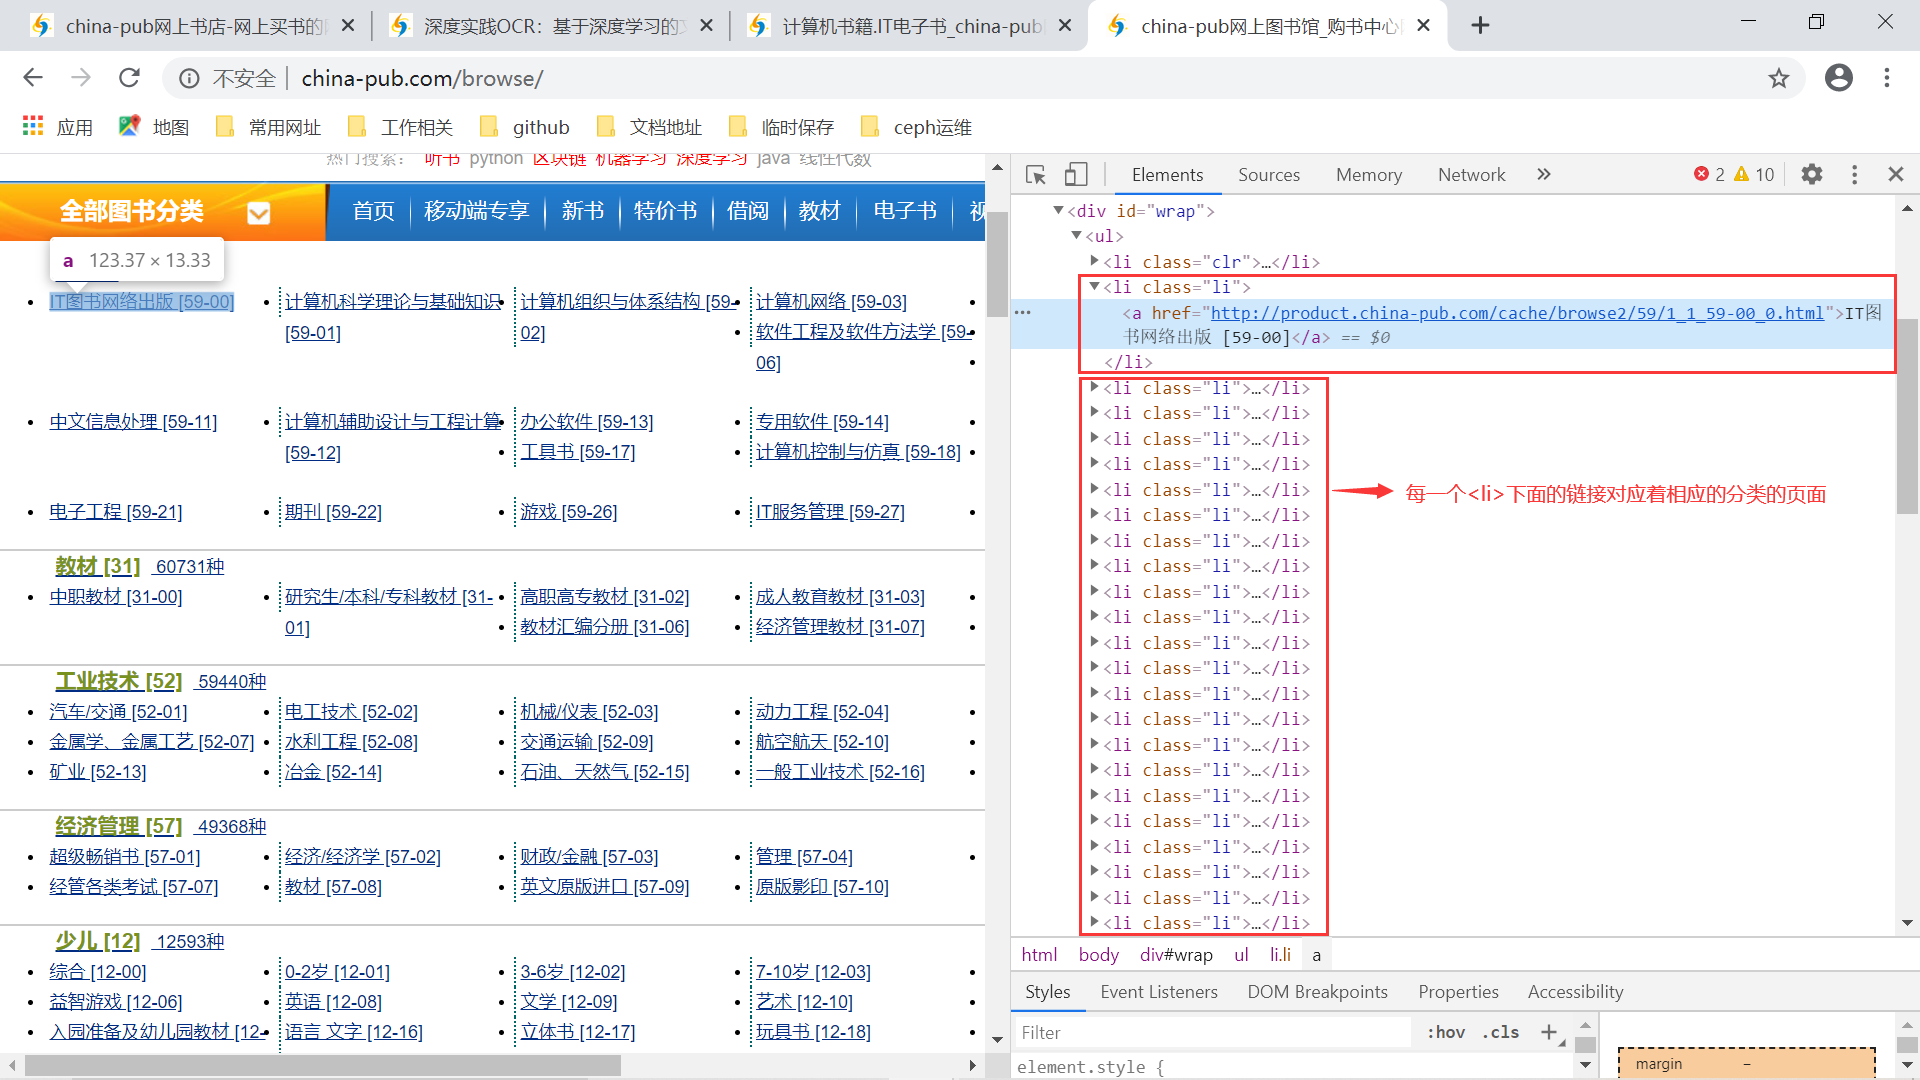Switch to the Network tab
This screenshot has width=1920, height=1080.
1471,175
